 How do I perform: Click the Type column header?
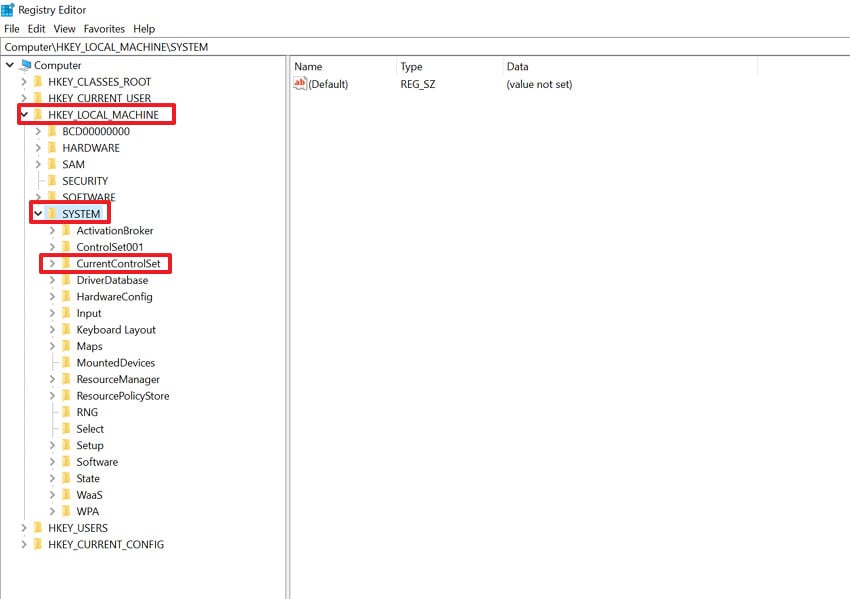[412, 66]
